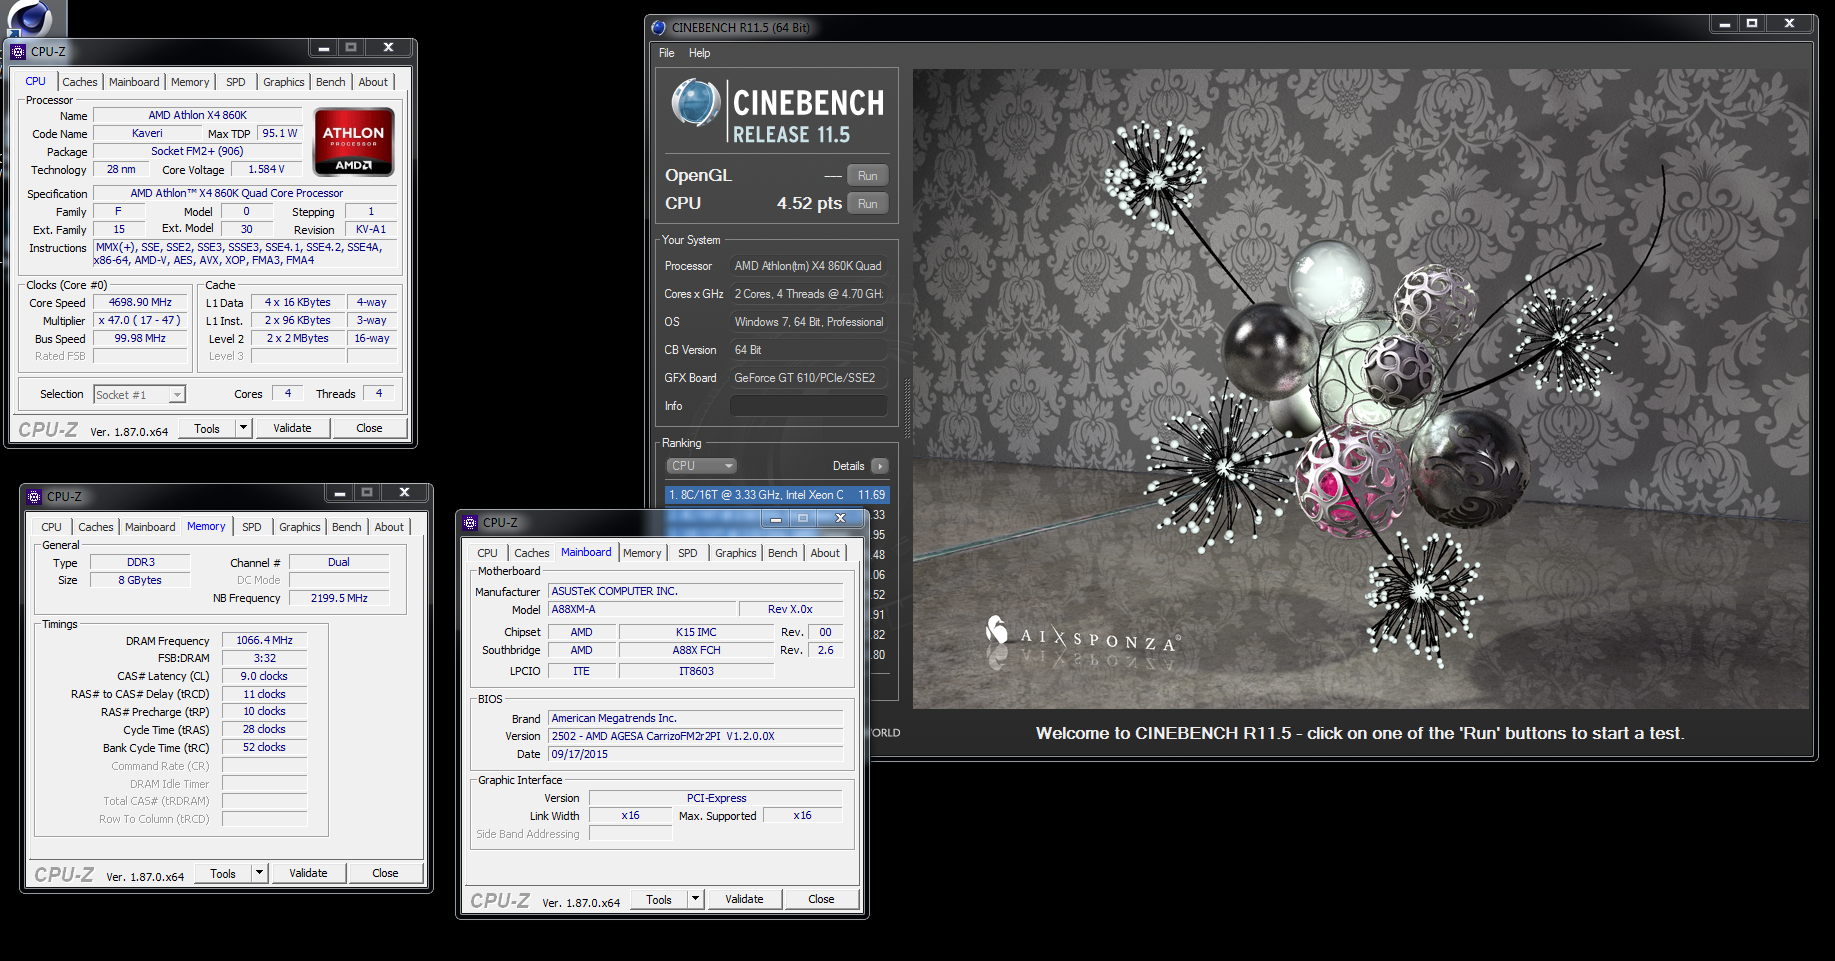This screenshot has height=961, width=1835.
Task: Switch to Bench tab in top CPU-Z window
Action: [331, 82]
